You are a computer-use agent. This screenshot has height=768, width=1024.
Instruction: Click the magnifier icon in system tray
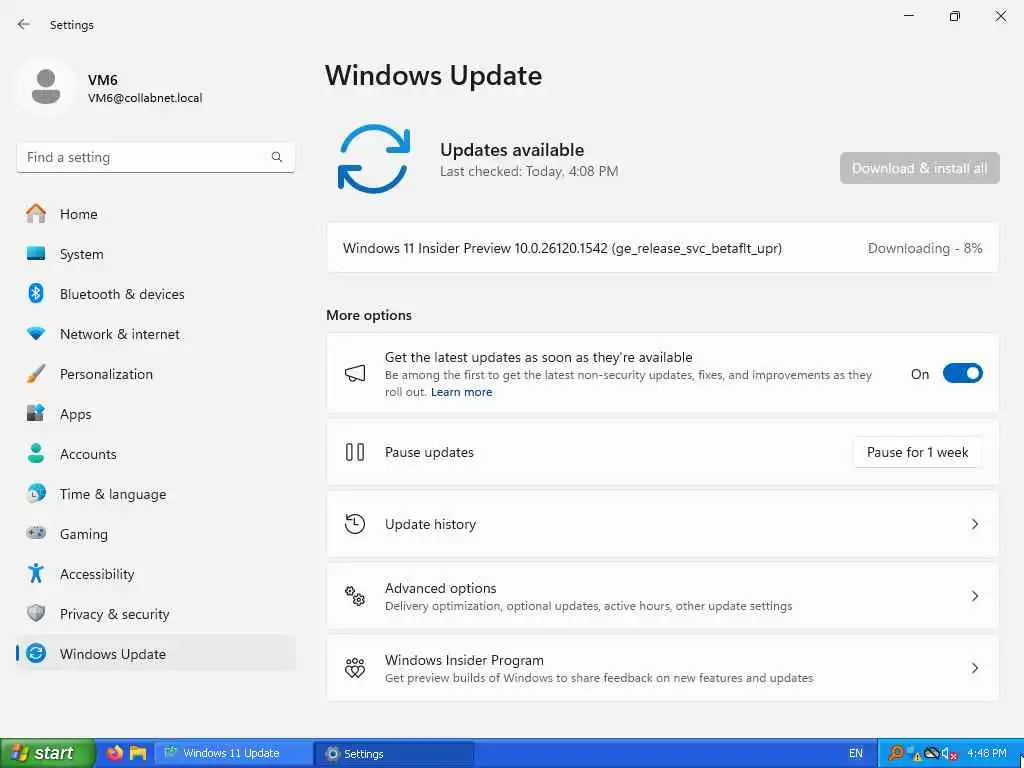pos(897,754)
